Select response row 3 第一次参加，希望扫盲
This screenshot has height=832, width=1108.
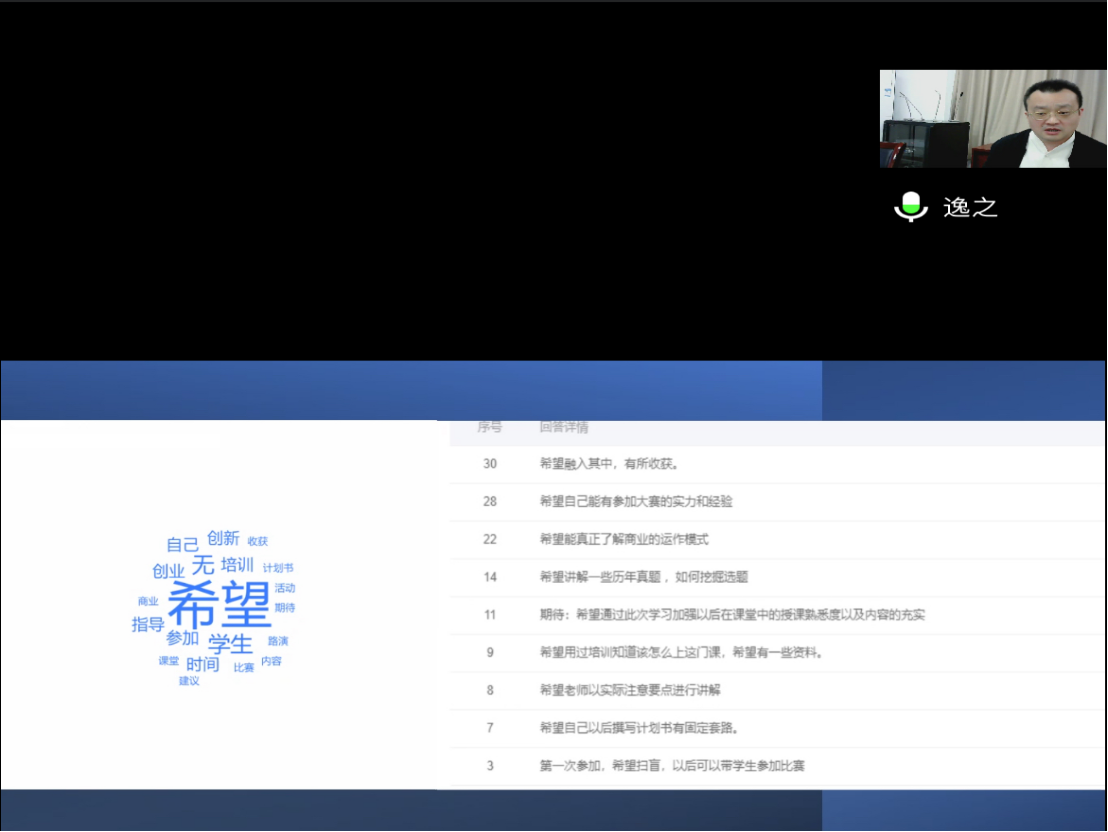point(671,766)
